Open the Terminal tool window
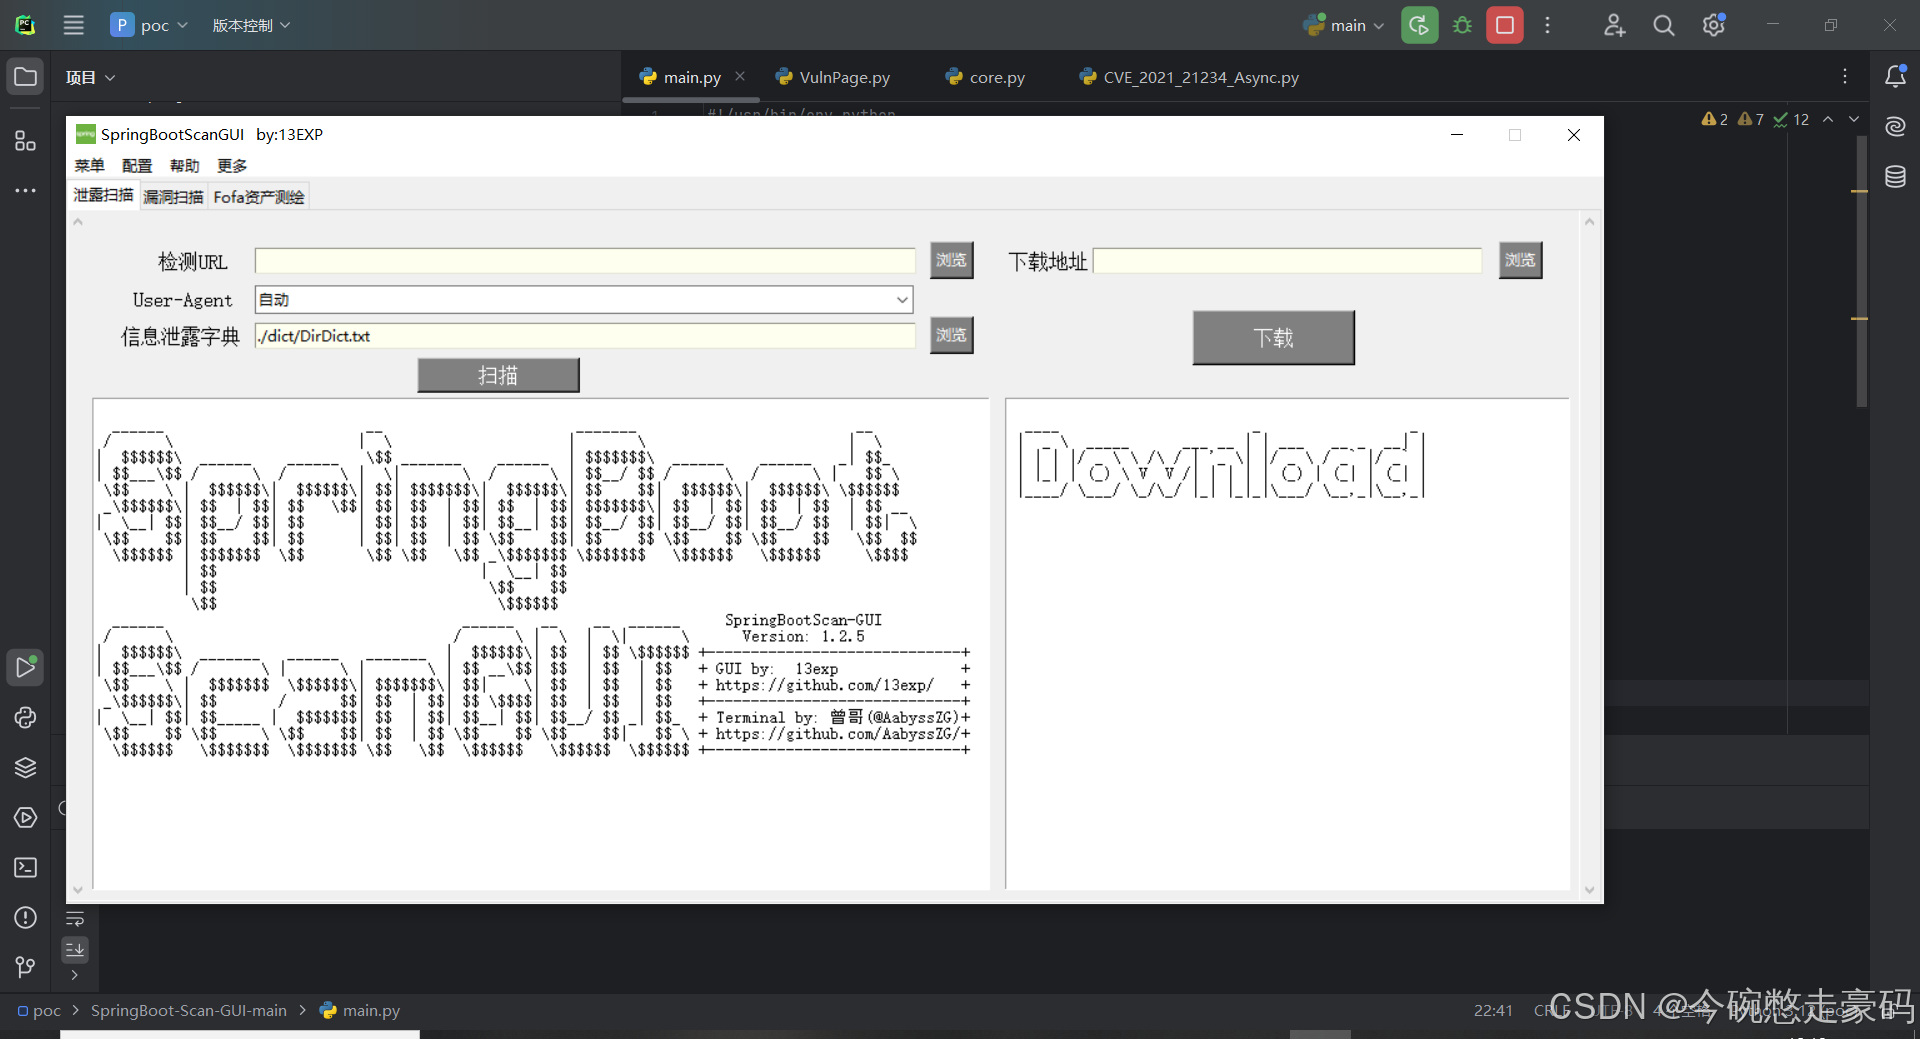This screenshot has height=1039, width=1920. click(25, 868)
